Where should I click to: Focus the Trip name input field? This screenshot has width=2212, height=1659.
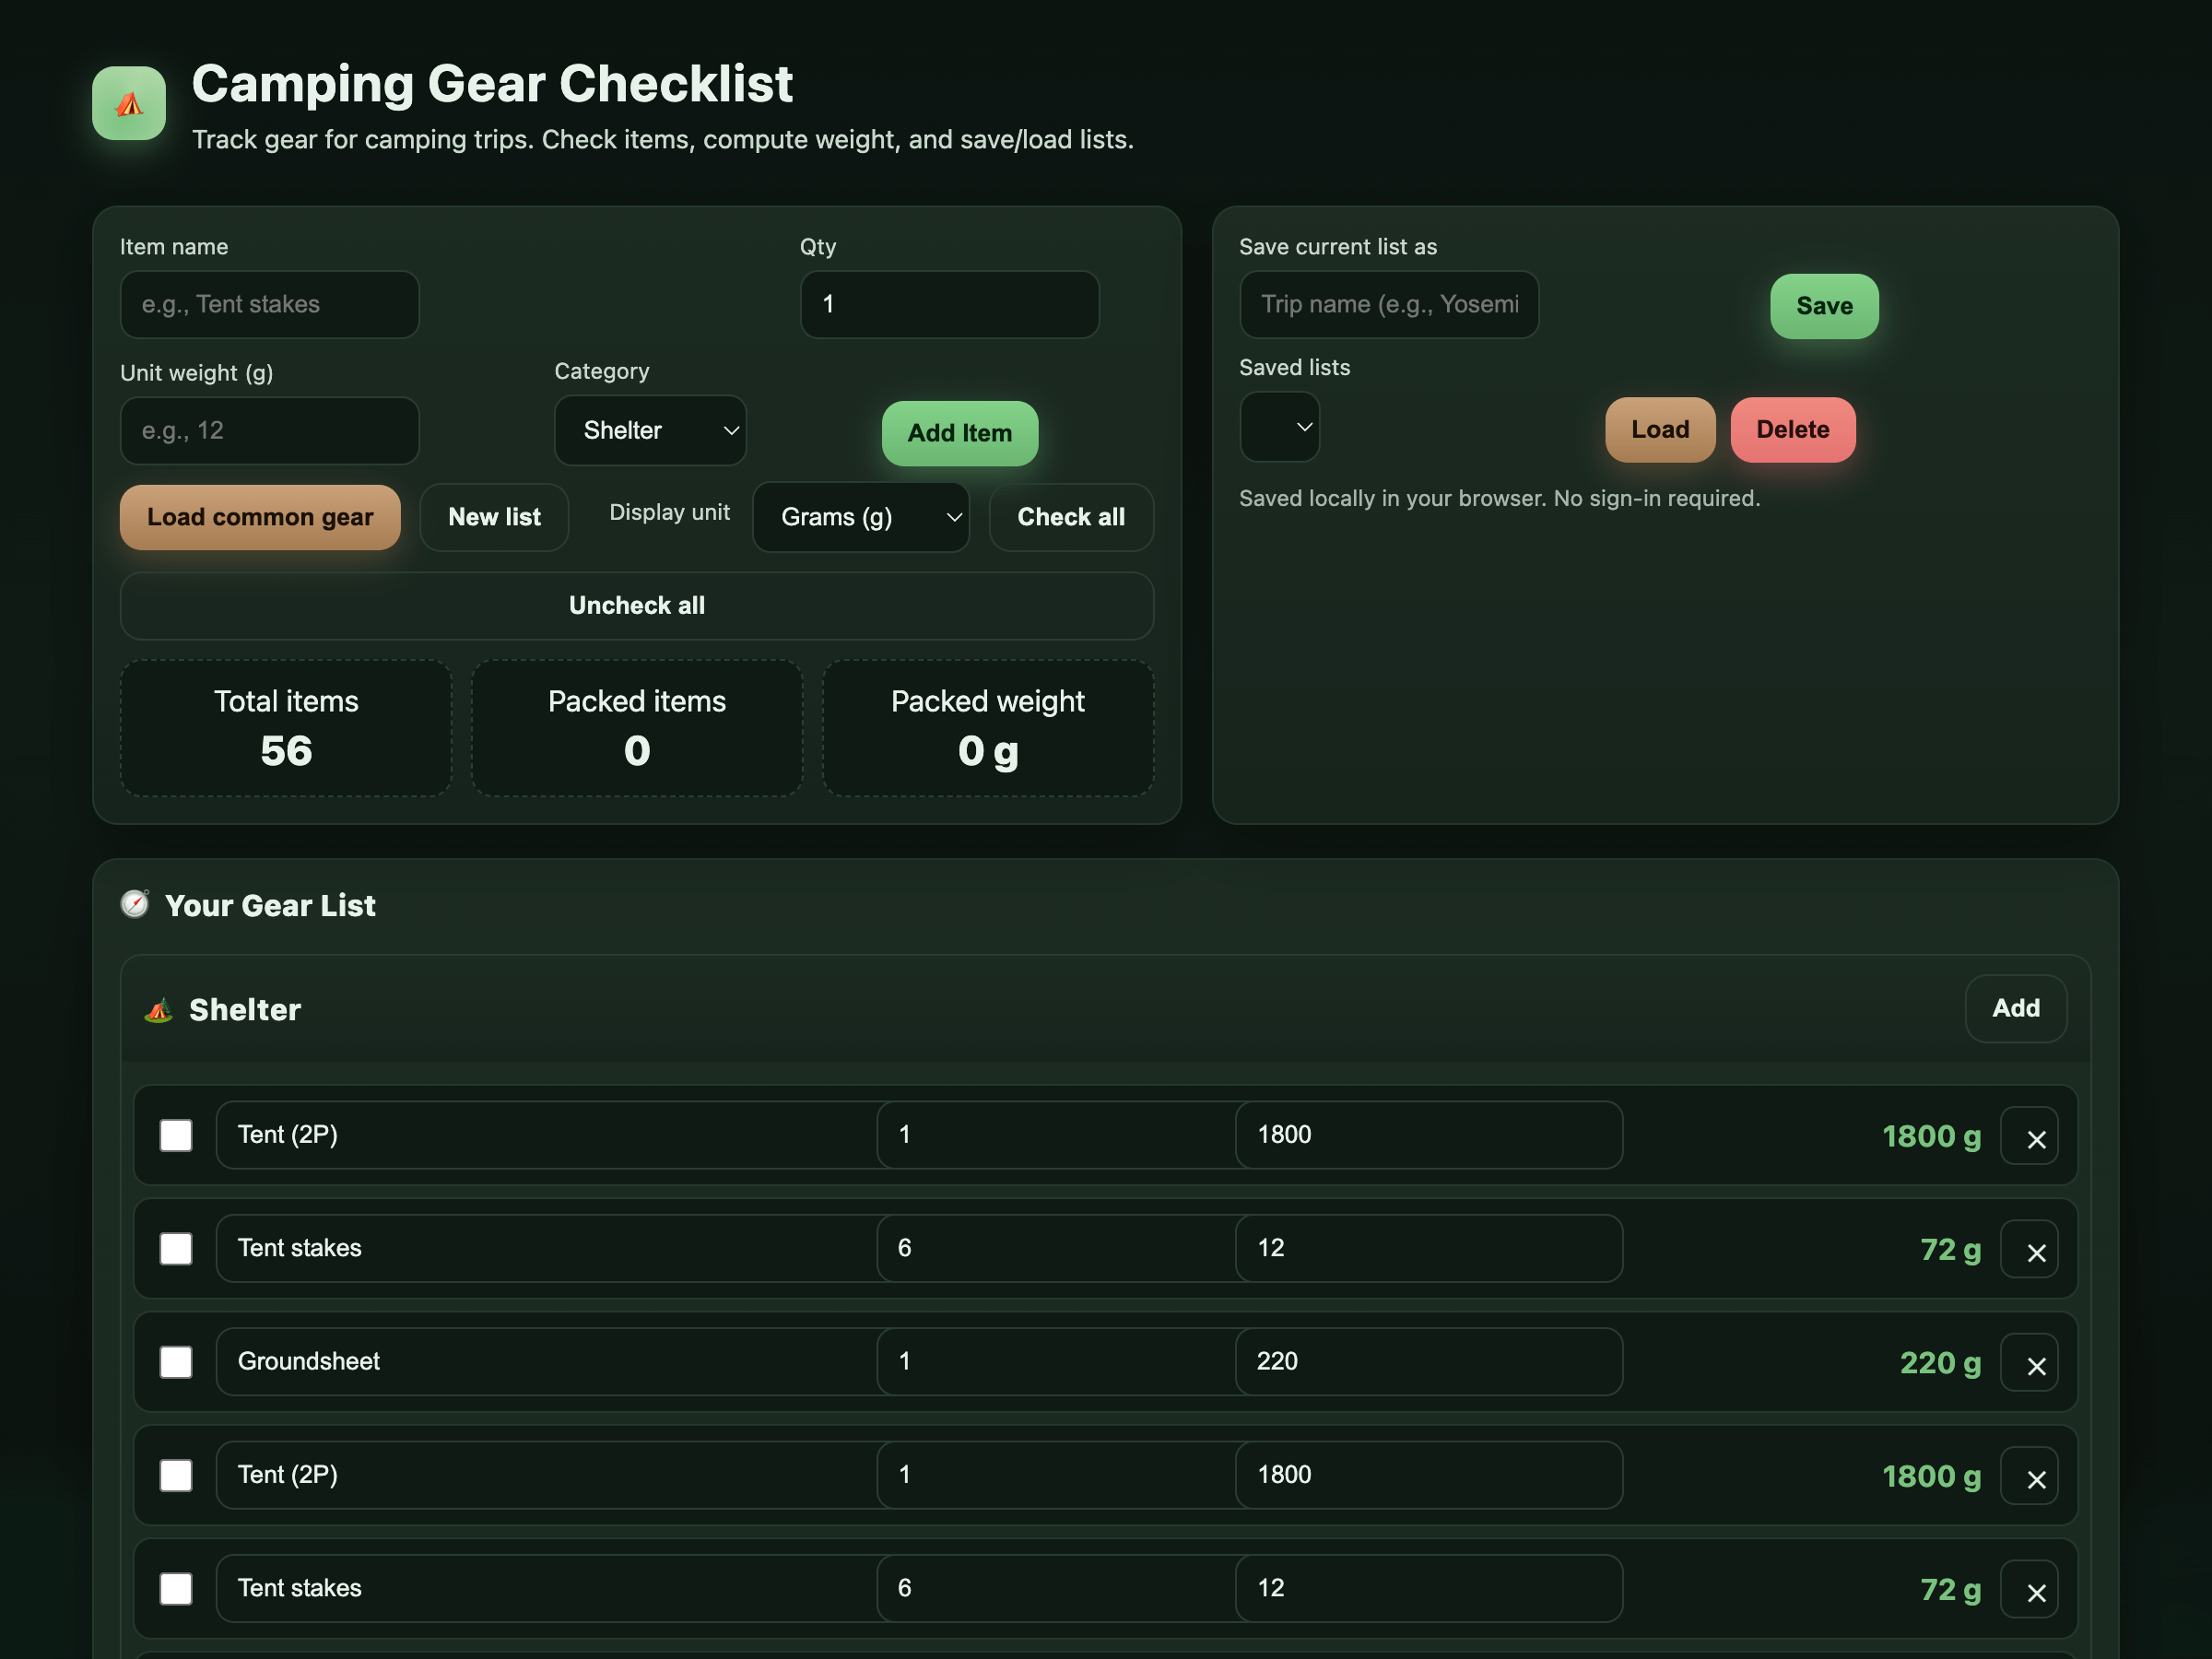[x=1388, y=305]
